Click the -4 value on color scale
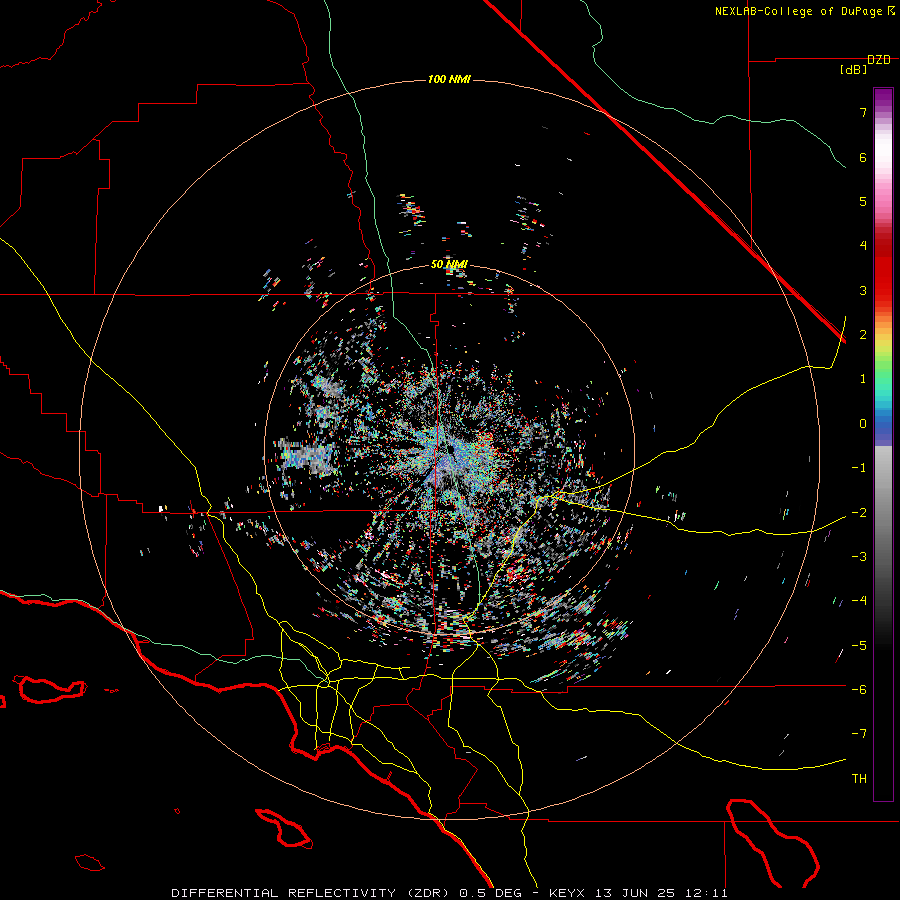Screen dimensions: 900x900 tap(859, 601)
